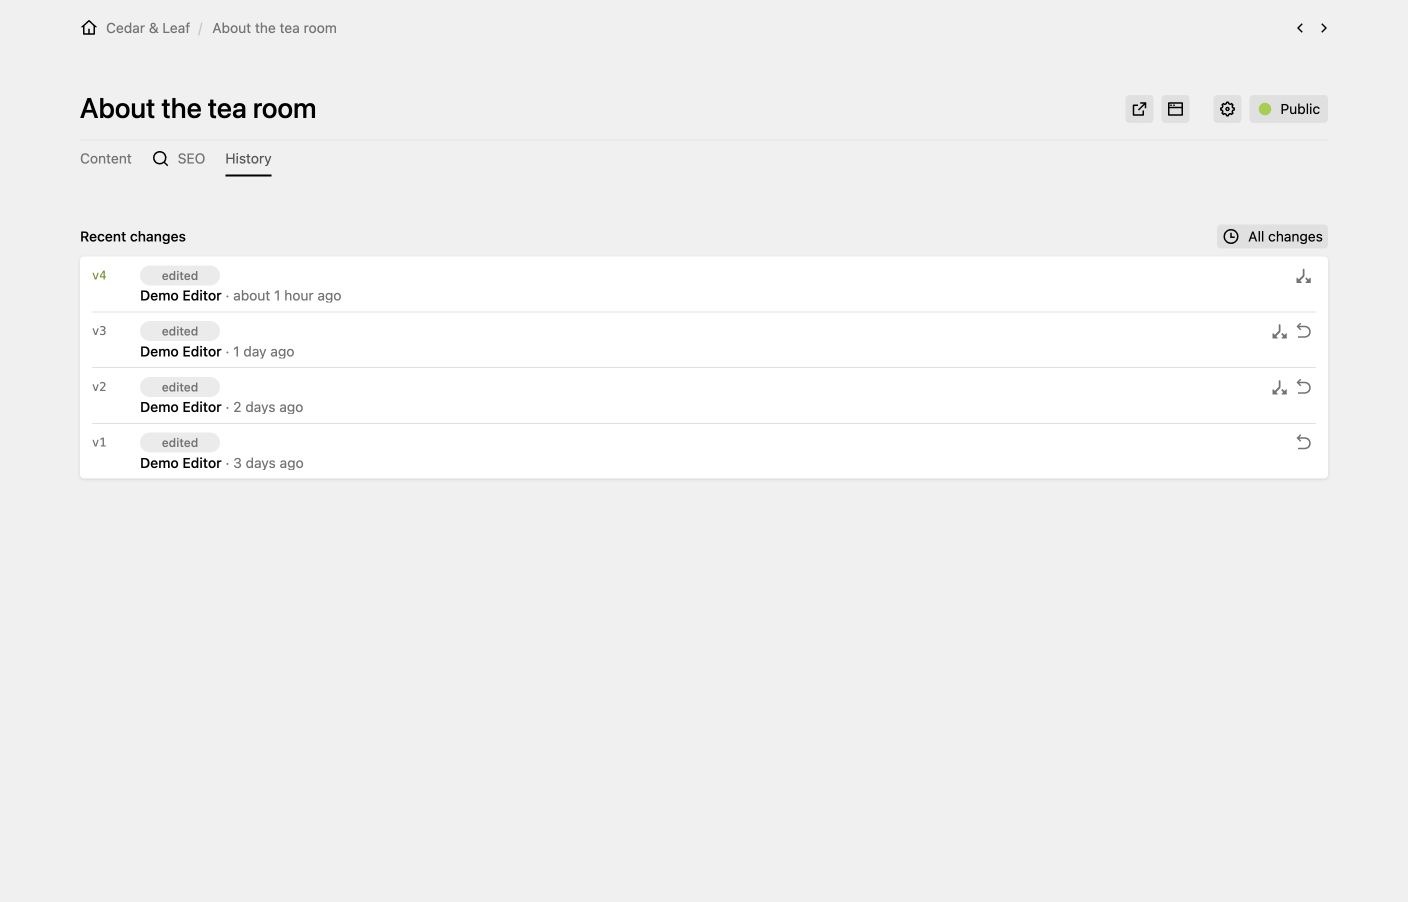Toggle the Public status button

(x=1288, y=109)
